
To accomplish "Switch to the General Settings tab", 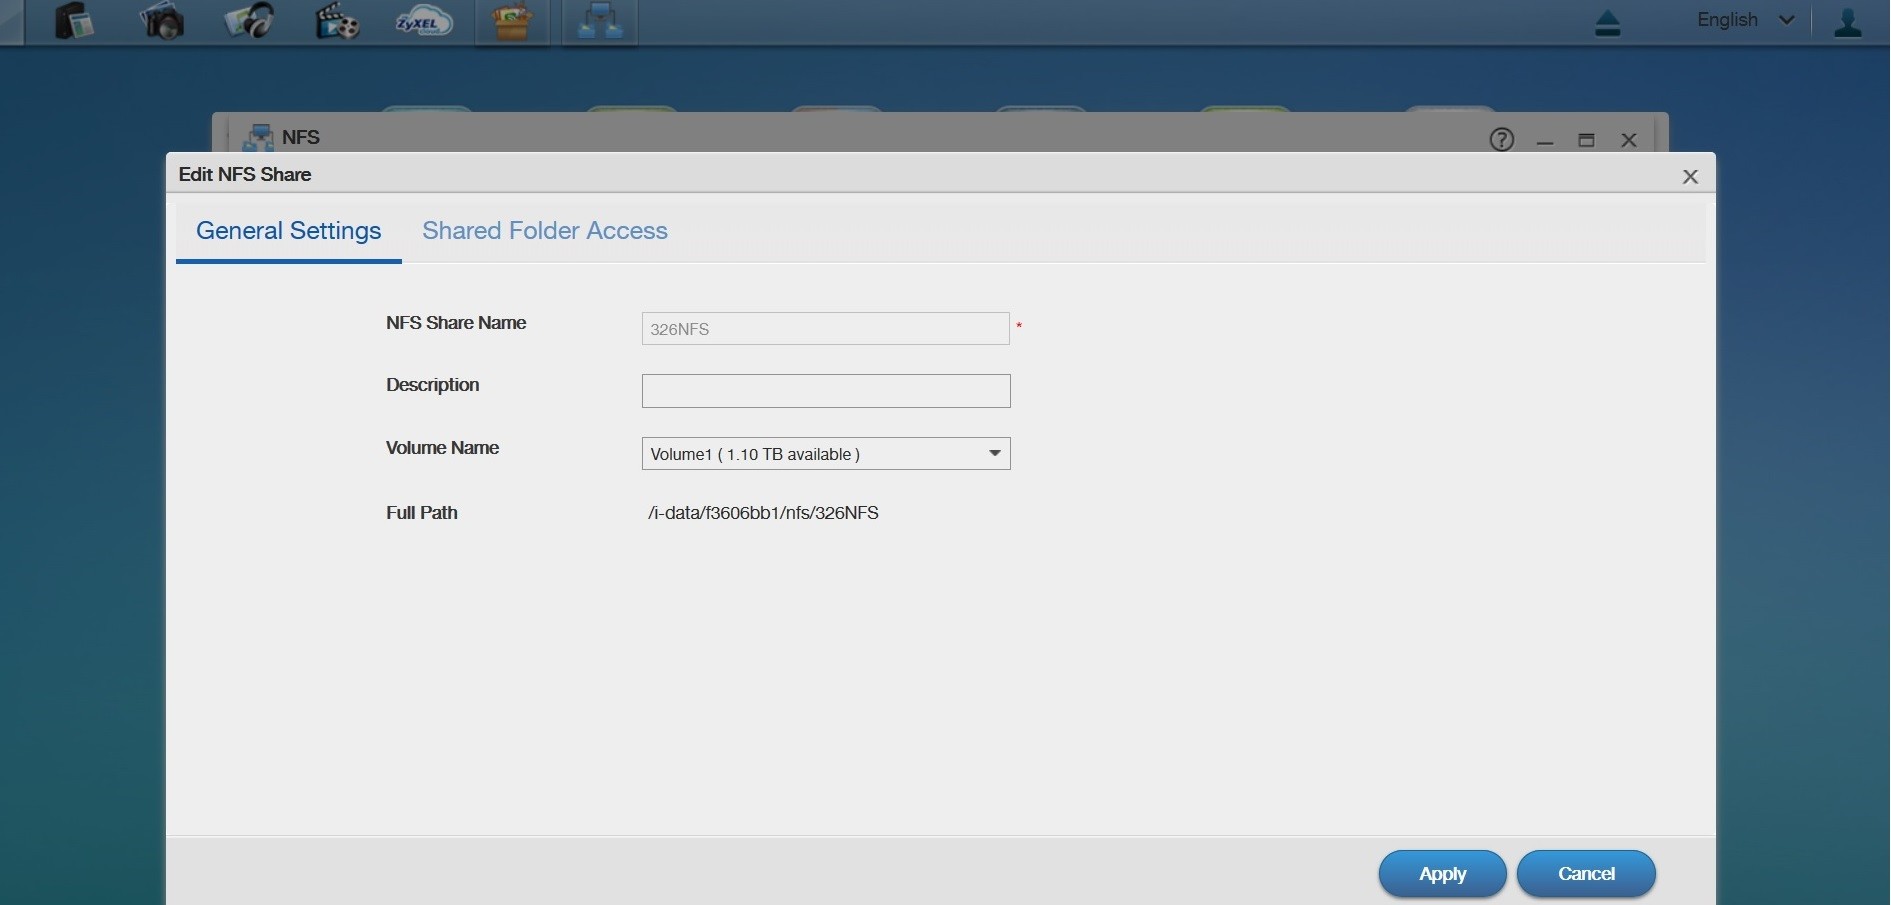I will pos(289,231).
